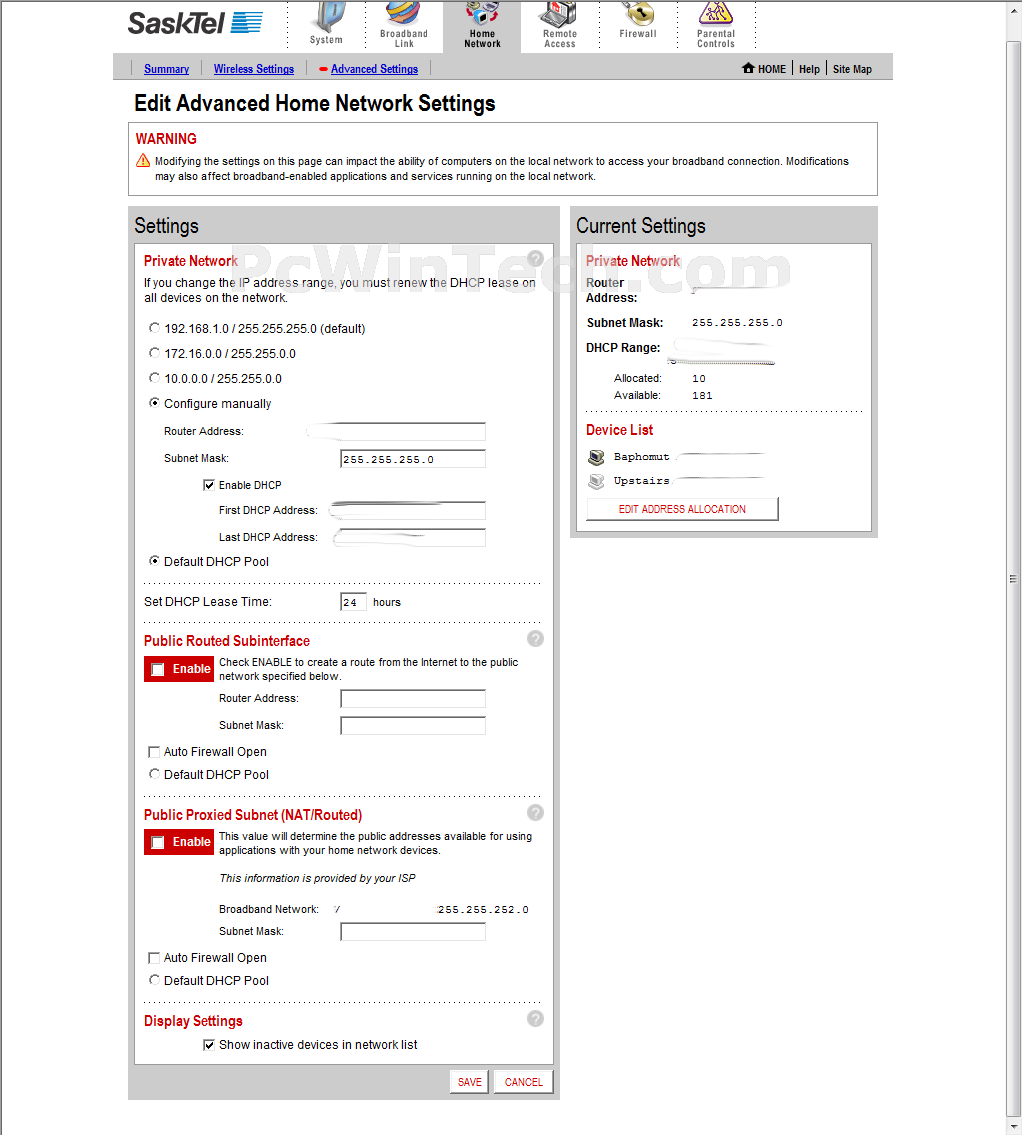Click the DHCP Lease Time hours field

(353, 602)
